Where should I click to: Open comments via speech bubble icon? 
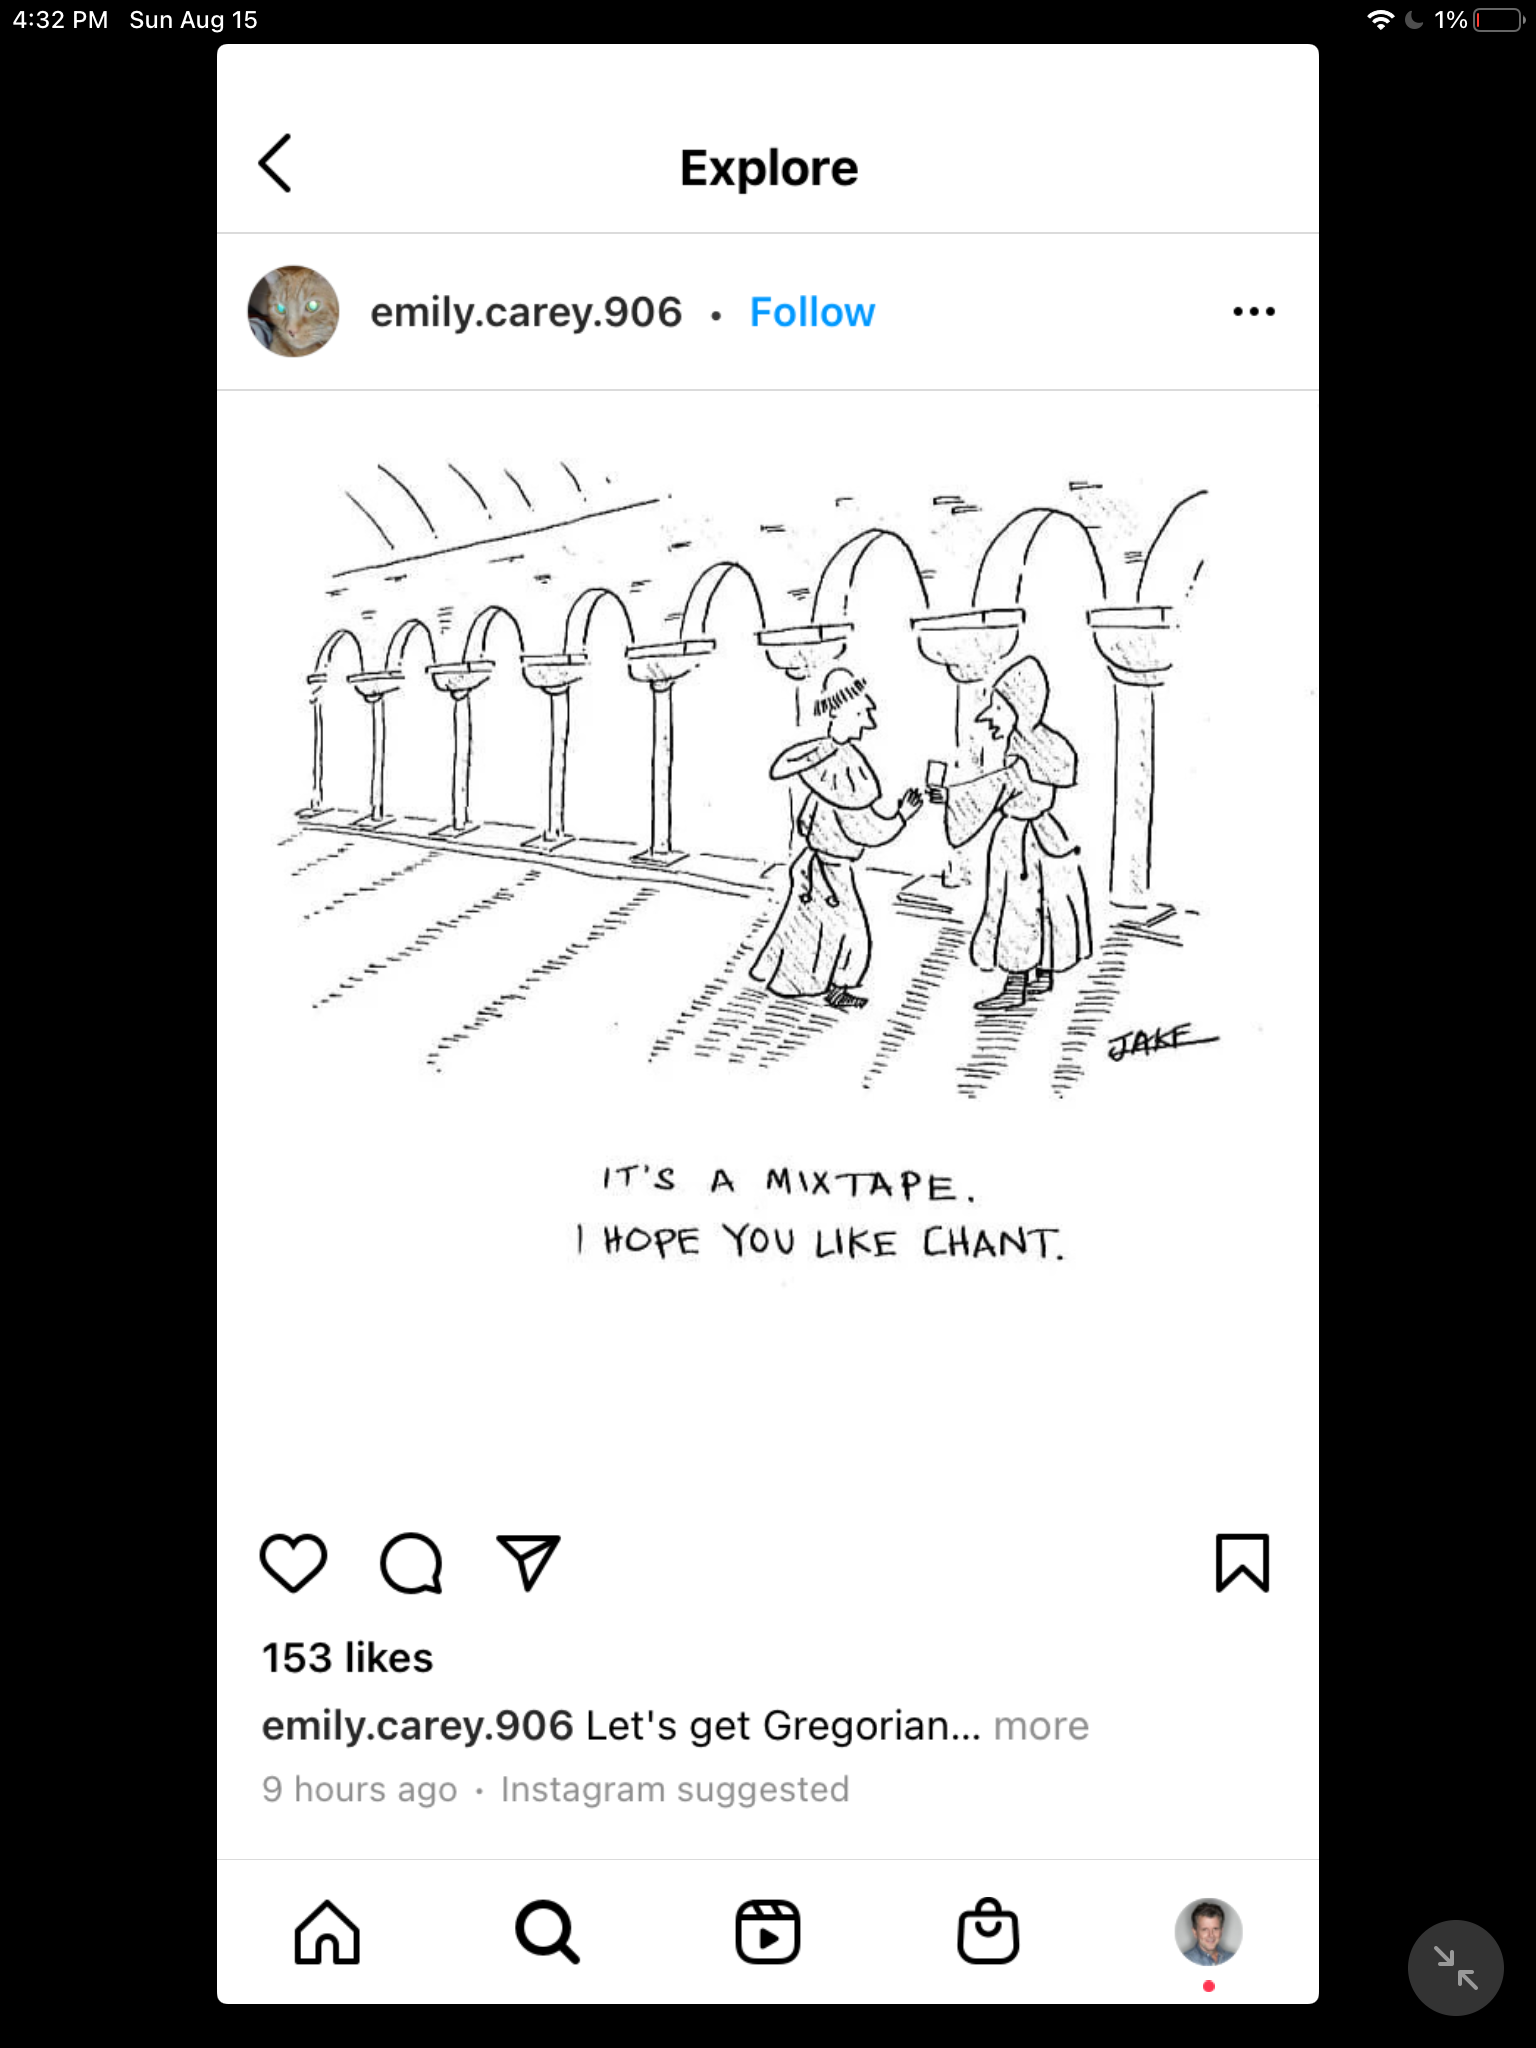[411, 1562]
